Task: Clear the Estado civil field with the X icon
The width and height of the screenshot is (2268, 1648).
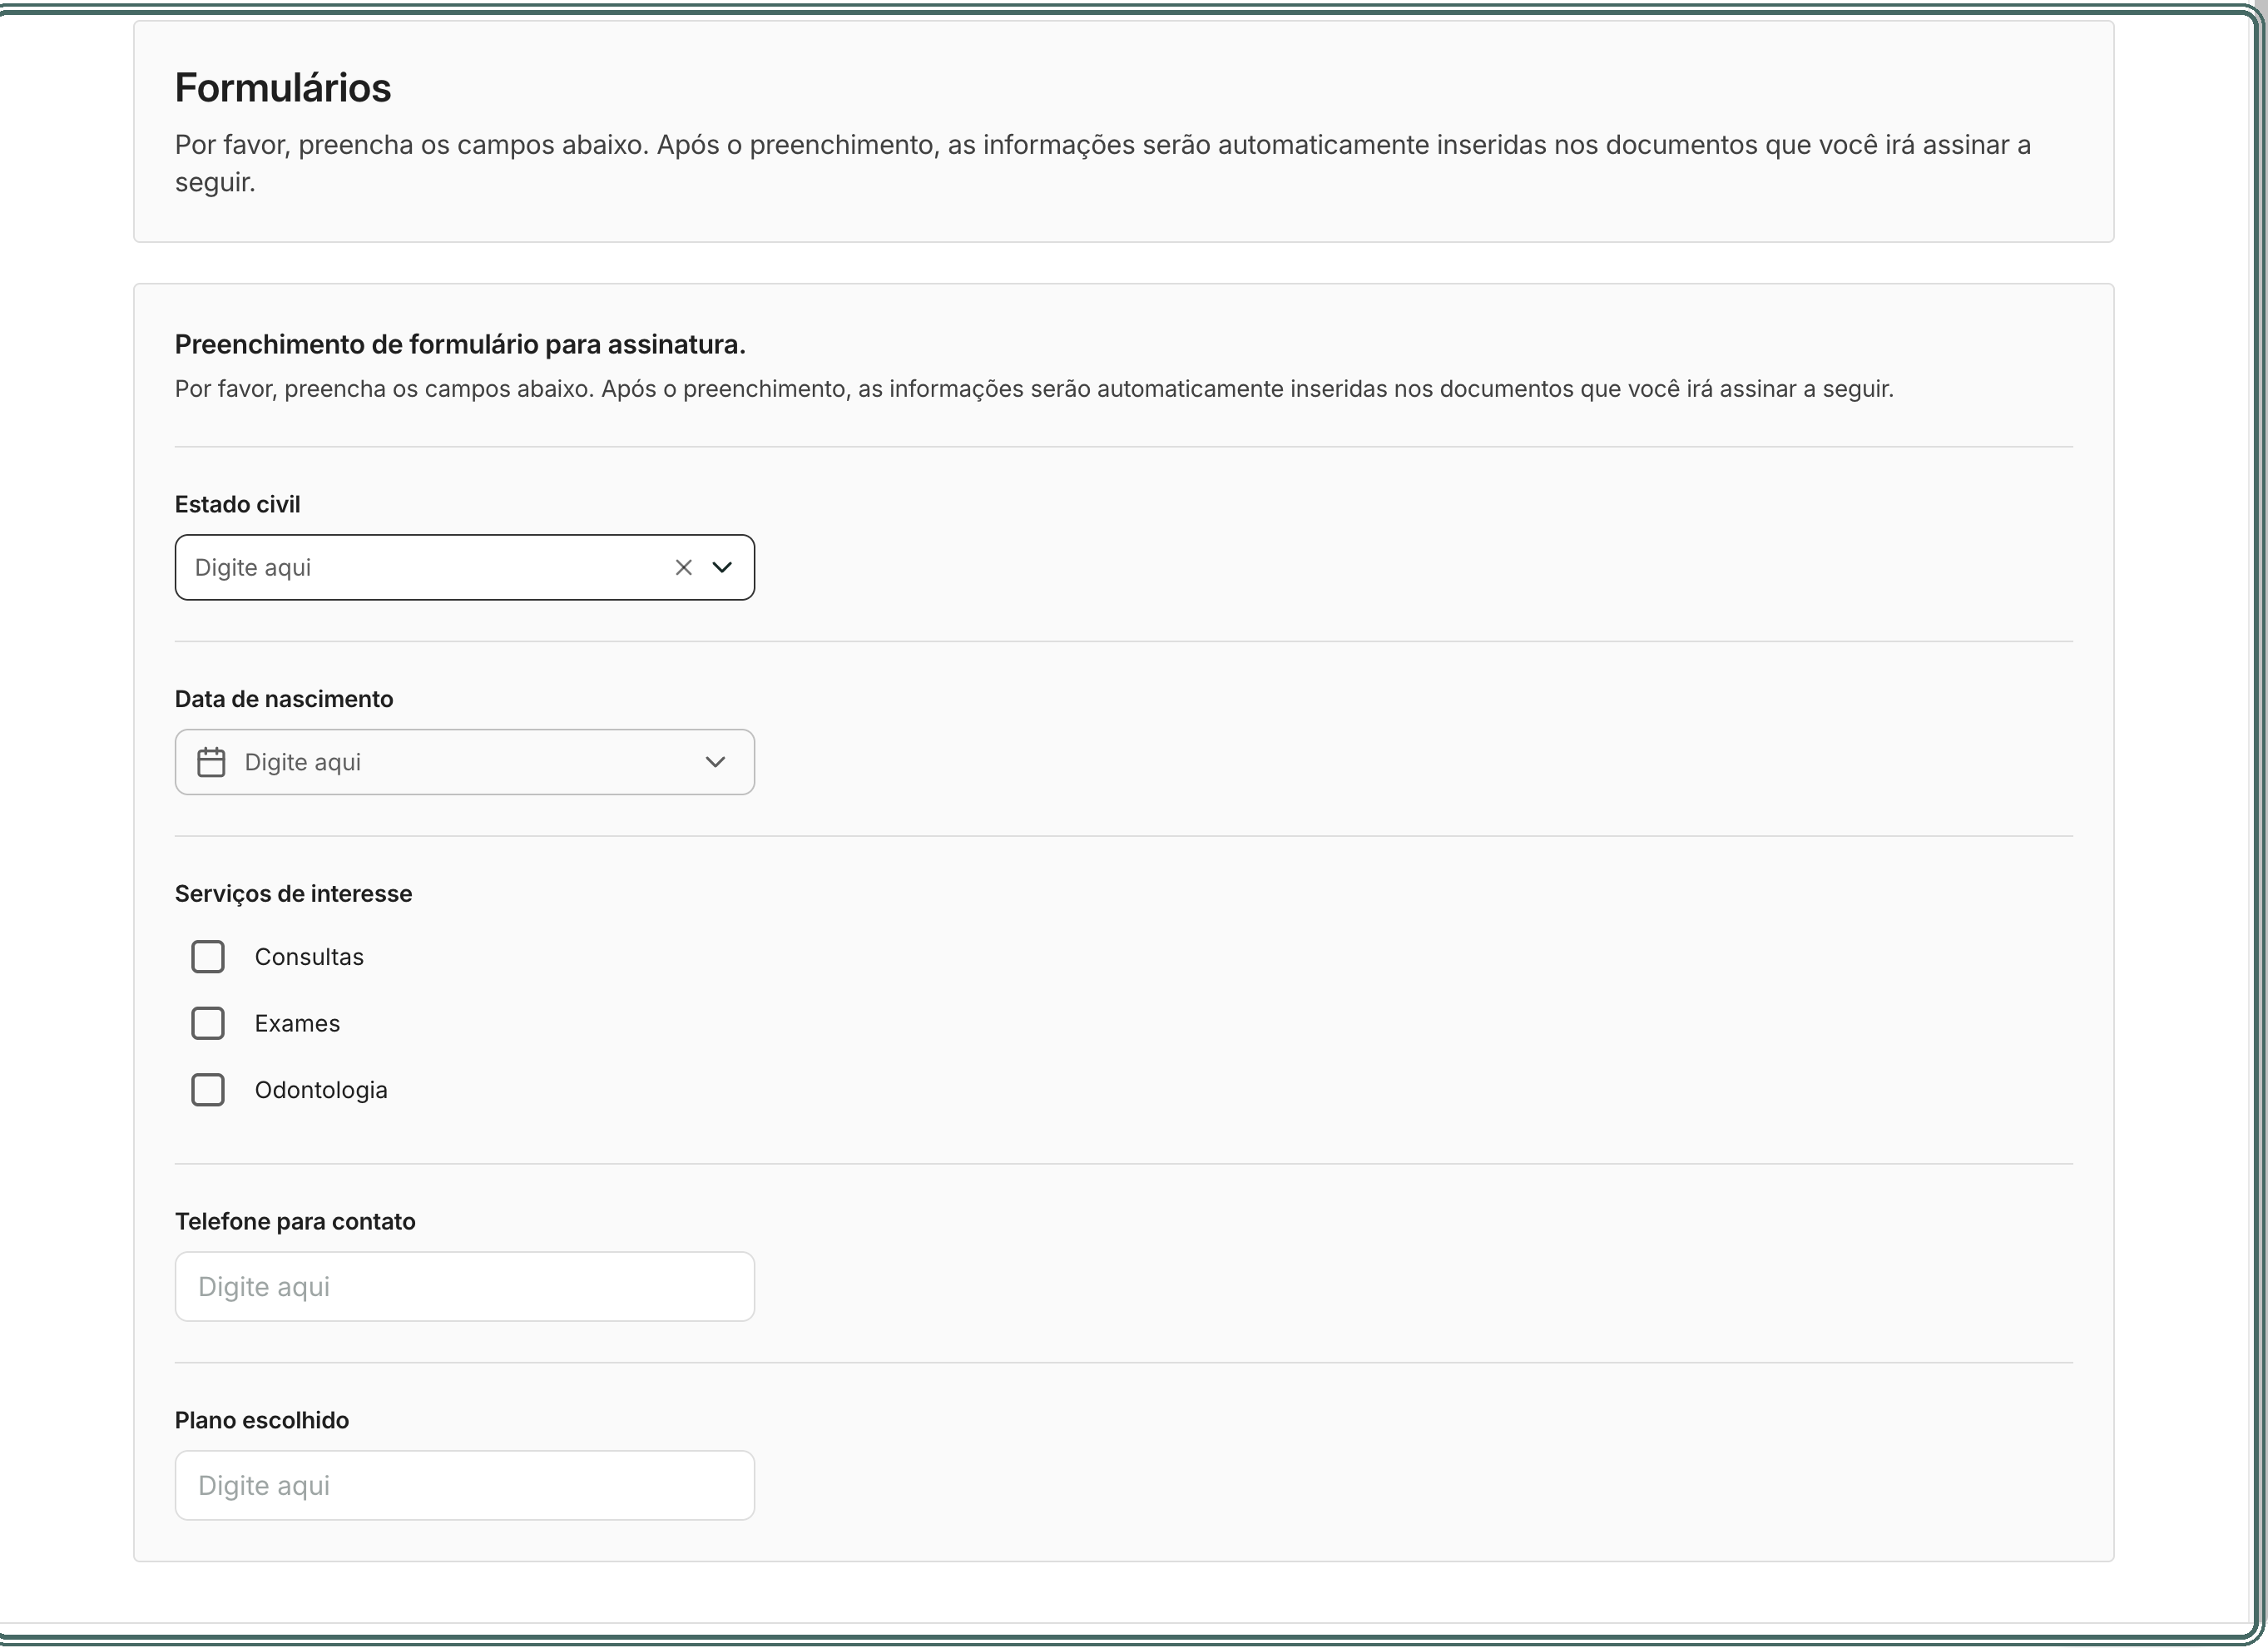Action: [683, 568]
